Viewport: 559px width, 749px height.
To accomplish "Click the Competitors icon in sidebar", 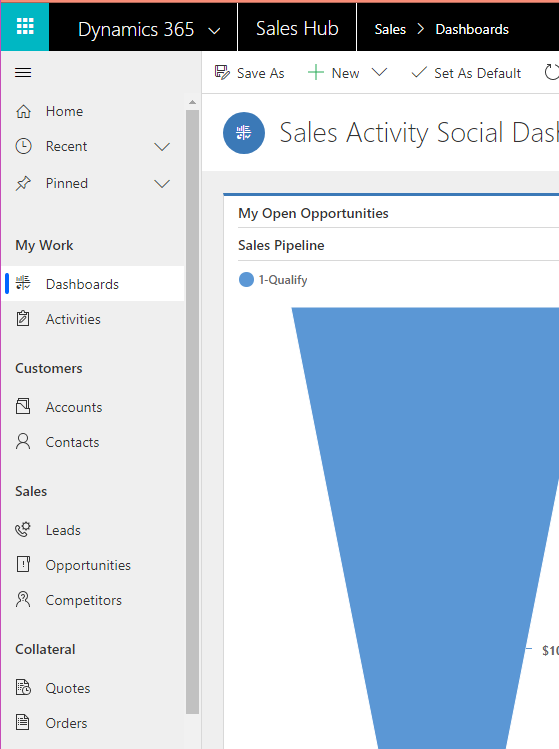I will pyautogui.click(x=23, y=599).
